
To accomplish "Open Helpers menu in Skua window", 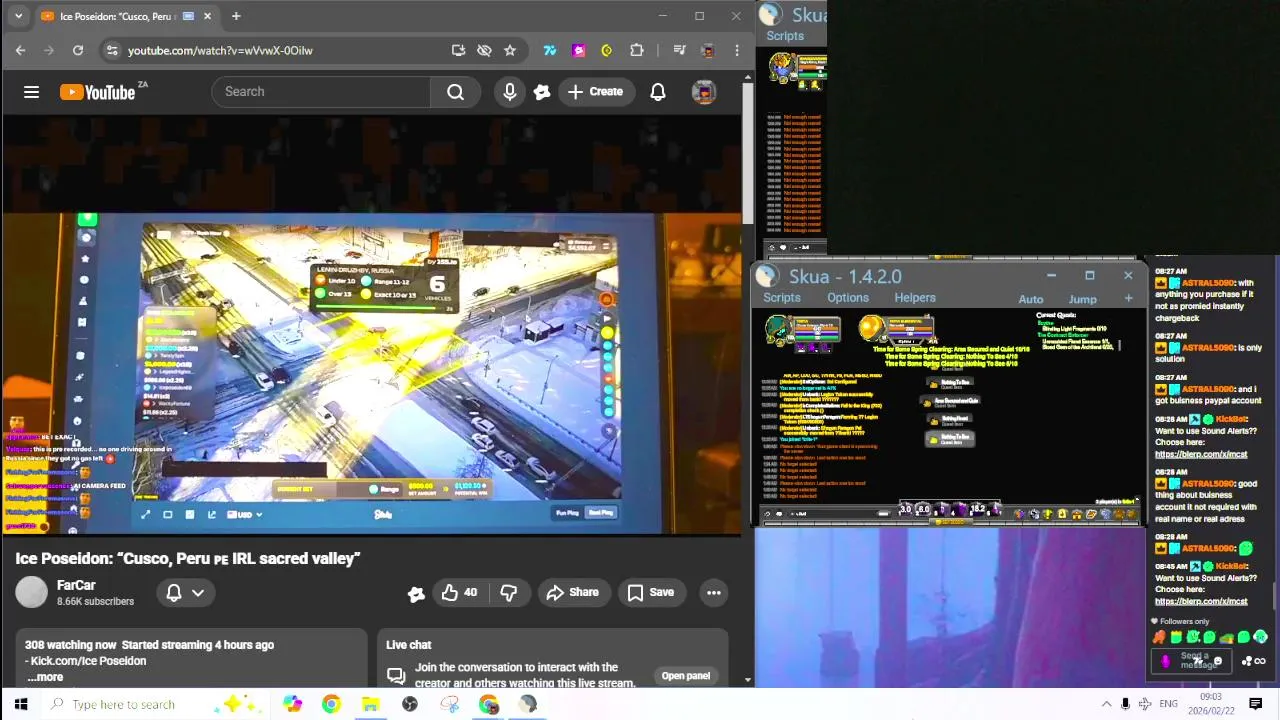I will [x=915, y=298].
